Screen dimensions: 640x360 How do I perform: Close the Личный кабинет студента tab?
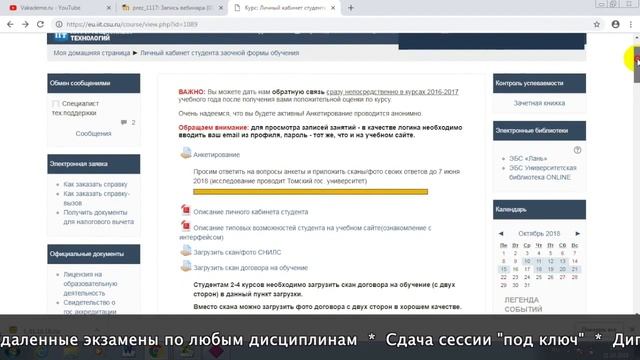[x=333, y=8]
